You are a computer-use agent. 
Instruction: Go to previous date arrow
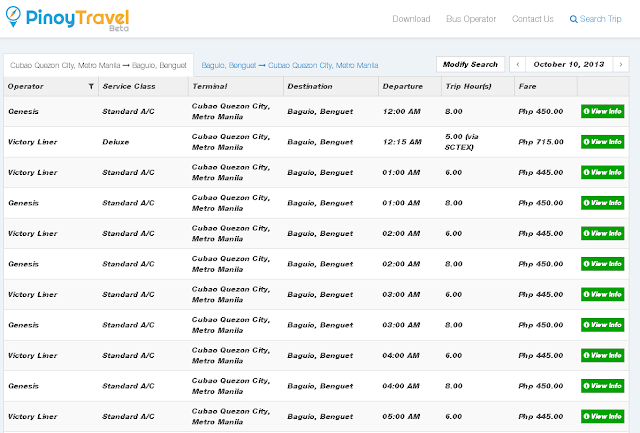coord(518,64)
